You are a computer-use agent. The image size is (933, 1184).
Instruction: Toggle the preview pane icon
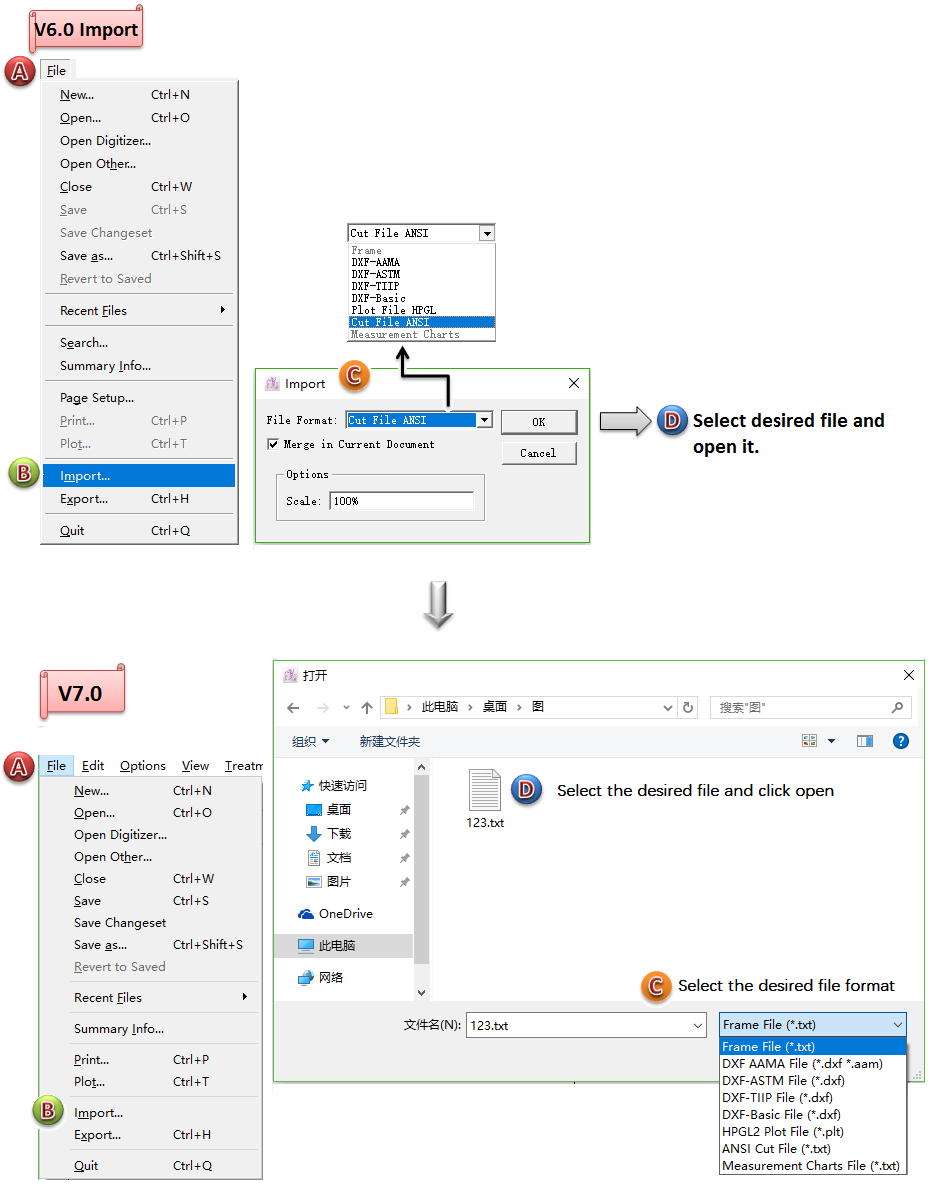[864, 741]
